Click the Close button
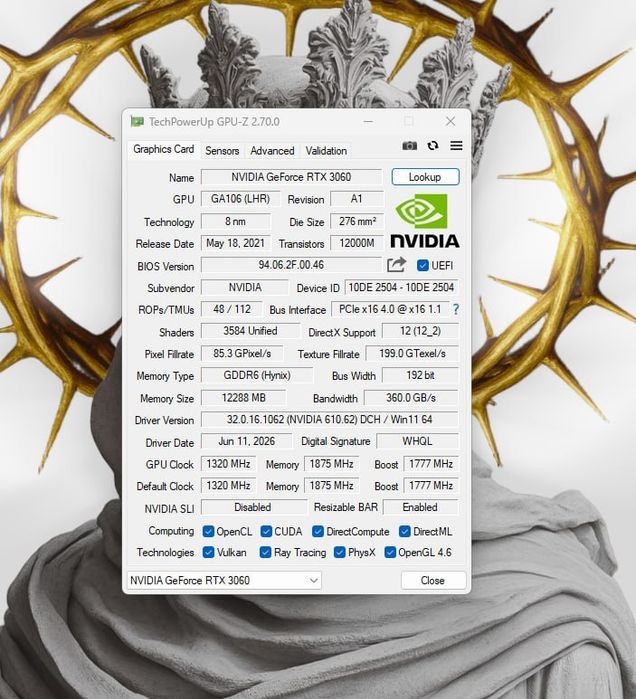The image size is (636, 699). tap(433, 580)
